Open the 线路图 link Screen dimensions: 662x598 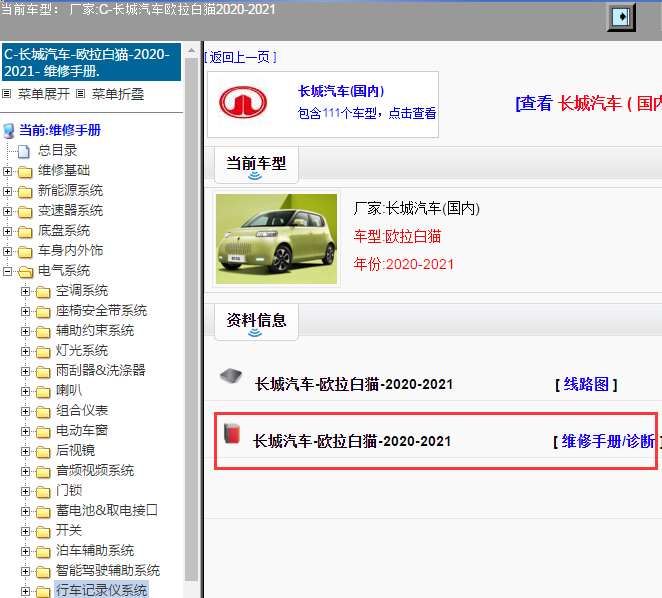click(x=586, y=384)
